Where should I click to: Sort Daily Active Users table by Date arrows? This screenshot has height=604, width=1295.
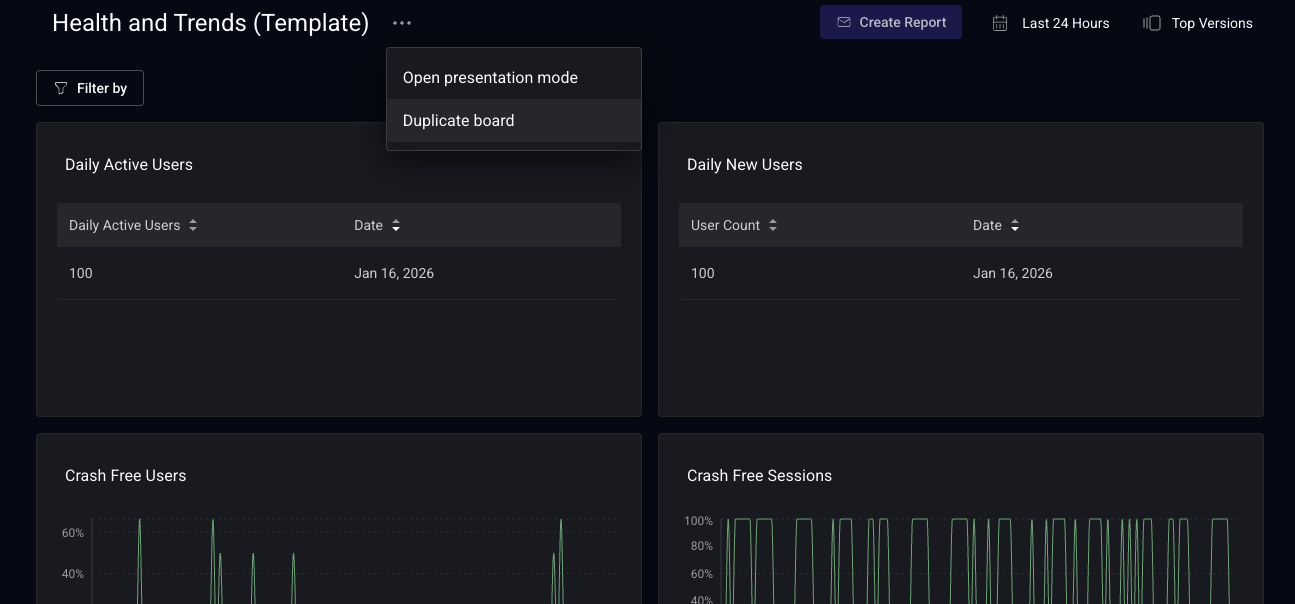click(396, 226)
